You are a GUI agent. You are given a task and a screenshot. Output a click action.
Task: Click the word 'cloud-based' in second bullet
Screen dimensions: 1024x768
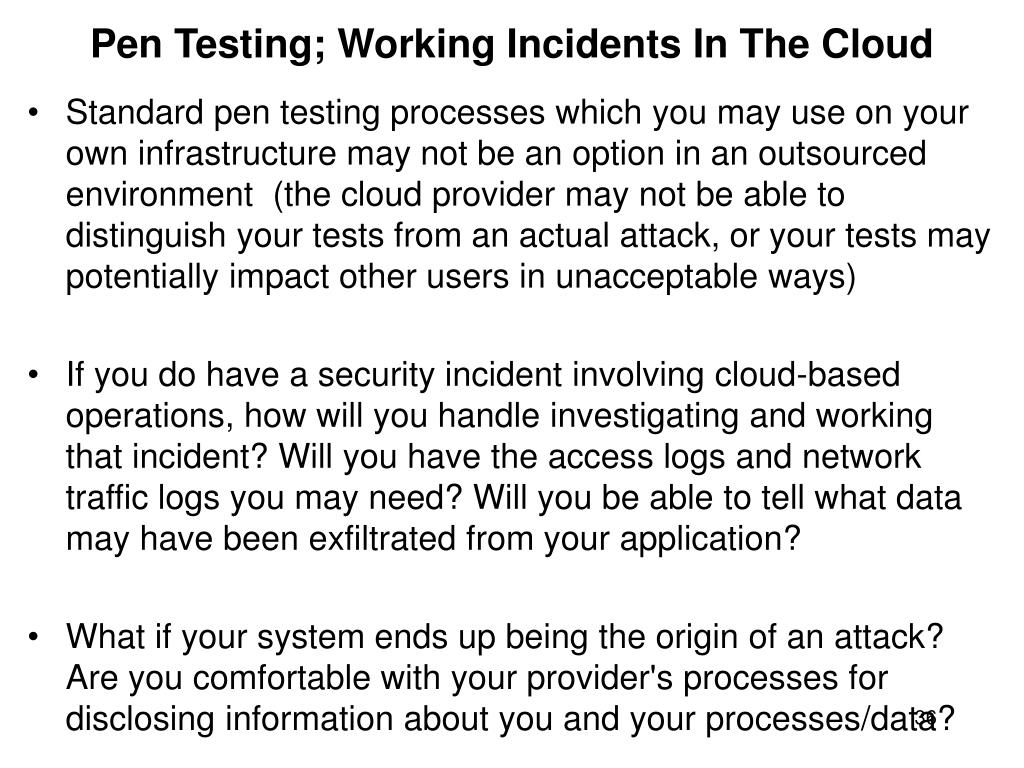click(807, 376)
